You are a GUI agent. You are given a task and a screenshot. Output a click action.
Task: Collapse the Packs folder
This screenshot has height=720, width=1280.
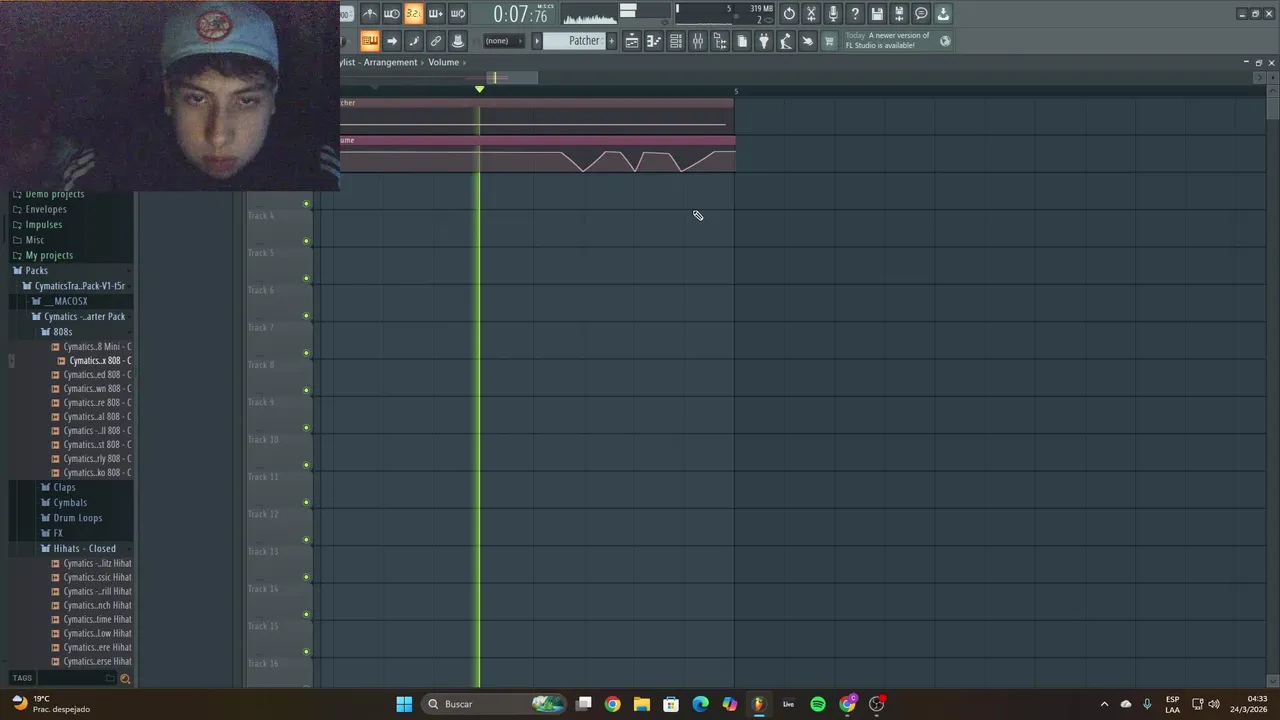tap(36, 270)
